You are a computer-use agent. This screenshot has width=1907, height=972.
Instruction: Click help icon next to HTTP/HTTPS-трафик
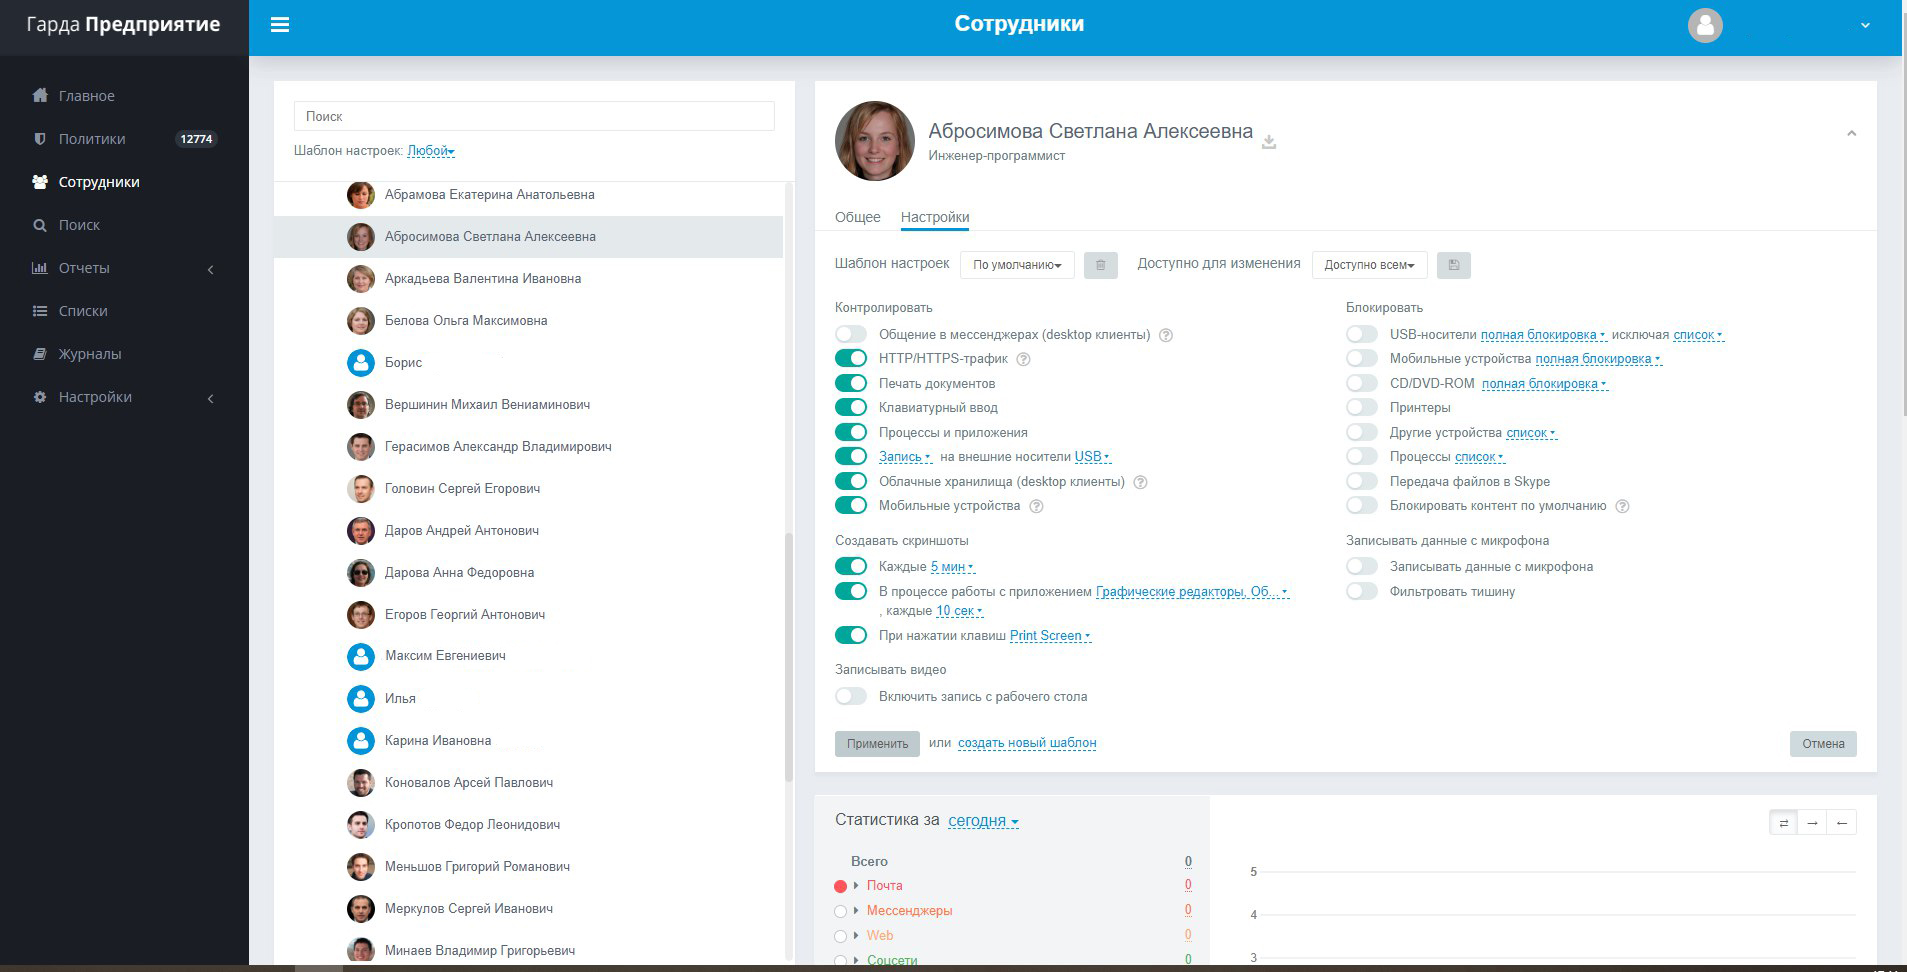click(x=1023, y=359)
